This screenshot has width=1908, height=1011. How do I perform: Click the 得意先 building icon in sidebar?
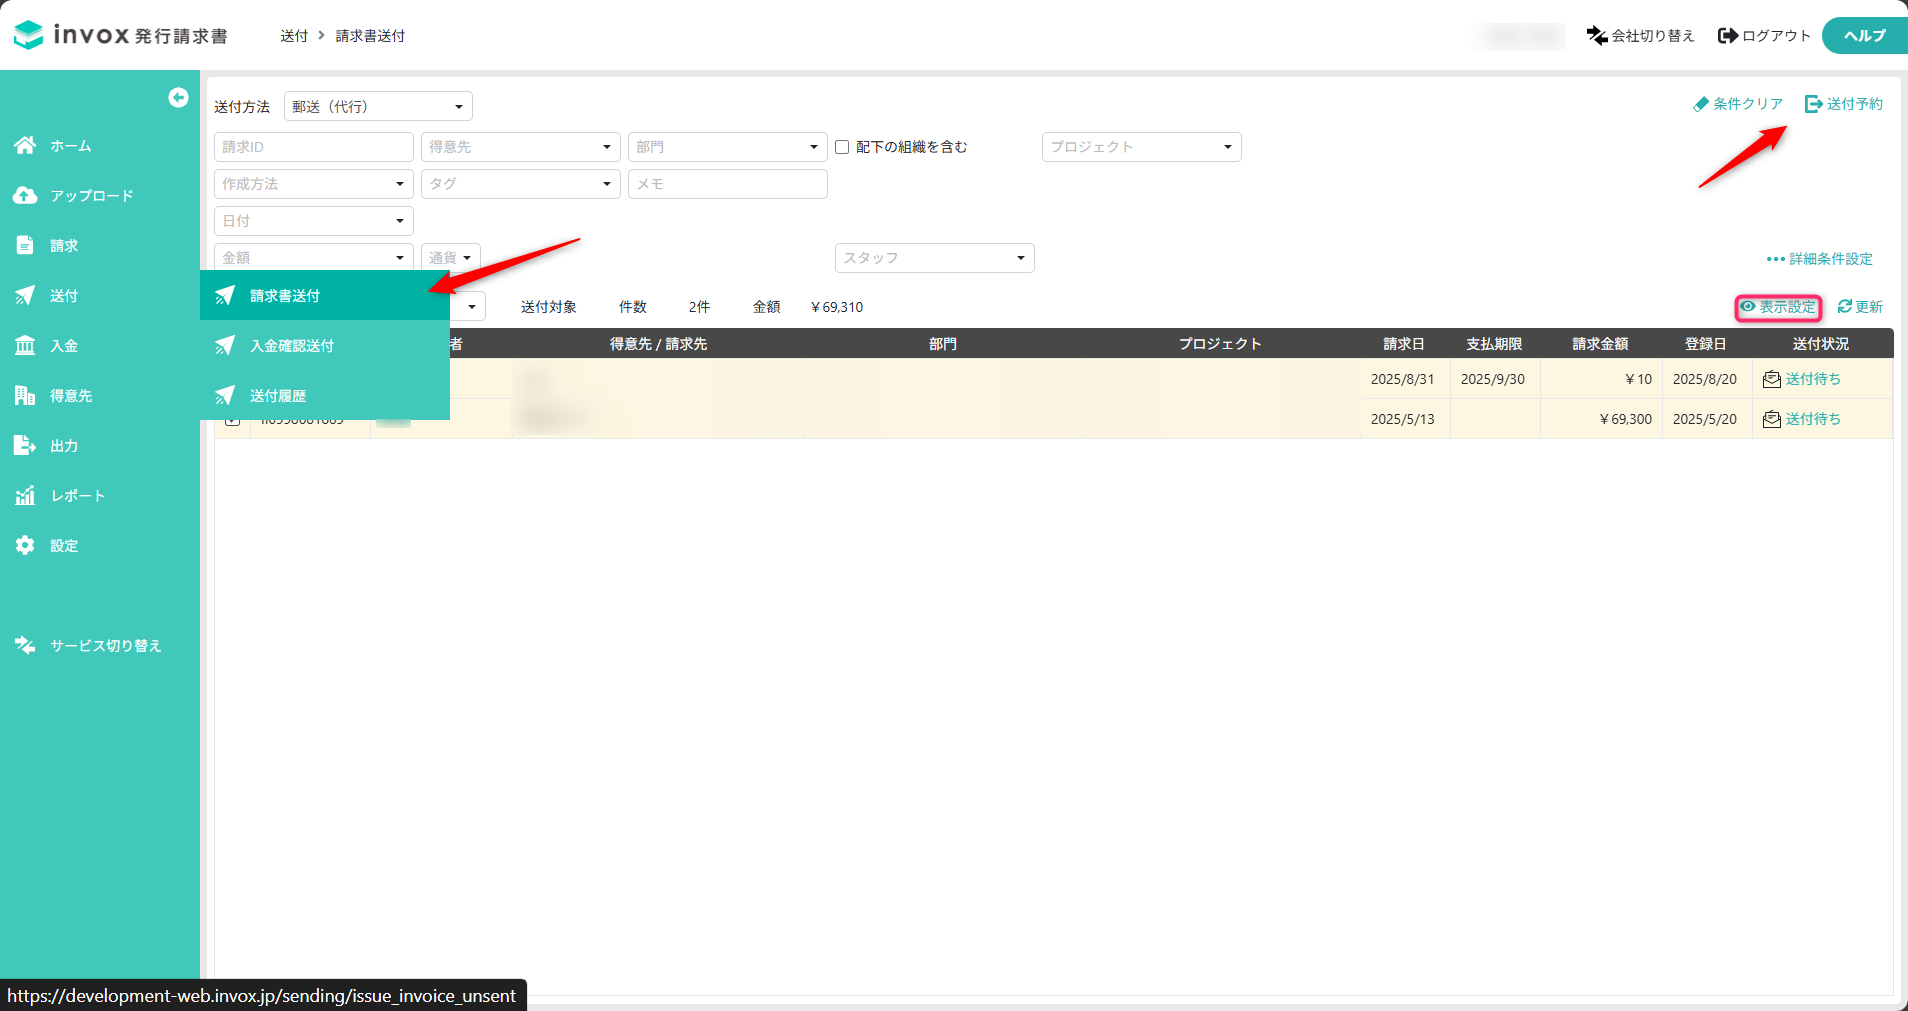(x=25, y=396)
